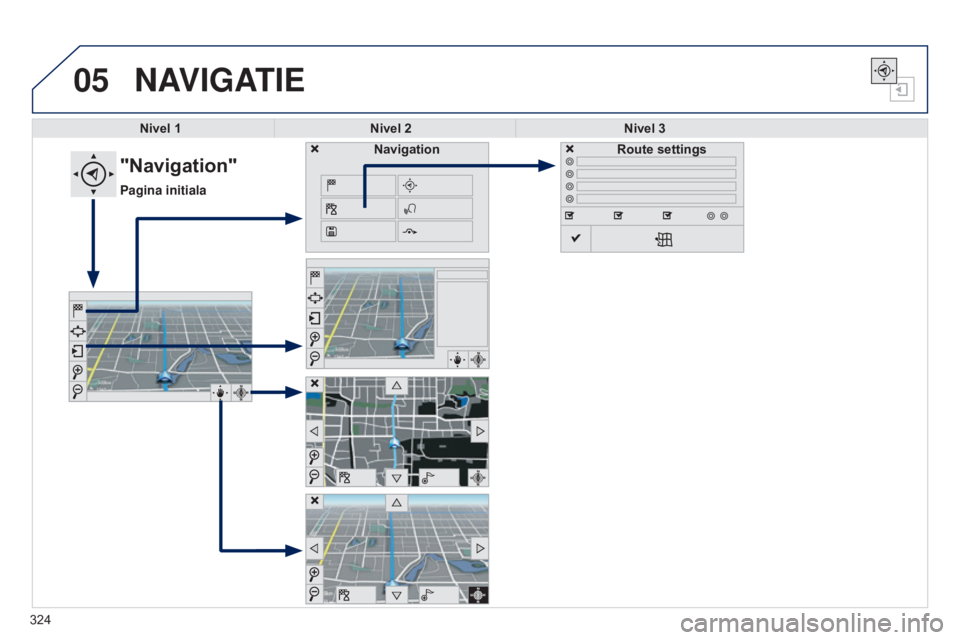
Task: Choose the checkered flag destination button in Navigation menu
Action: (358, 185)
